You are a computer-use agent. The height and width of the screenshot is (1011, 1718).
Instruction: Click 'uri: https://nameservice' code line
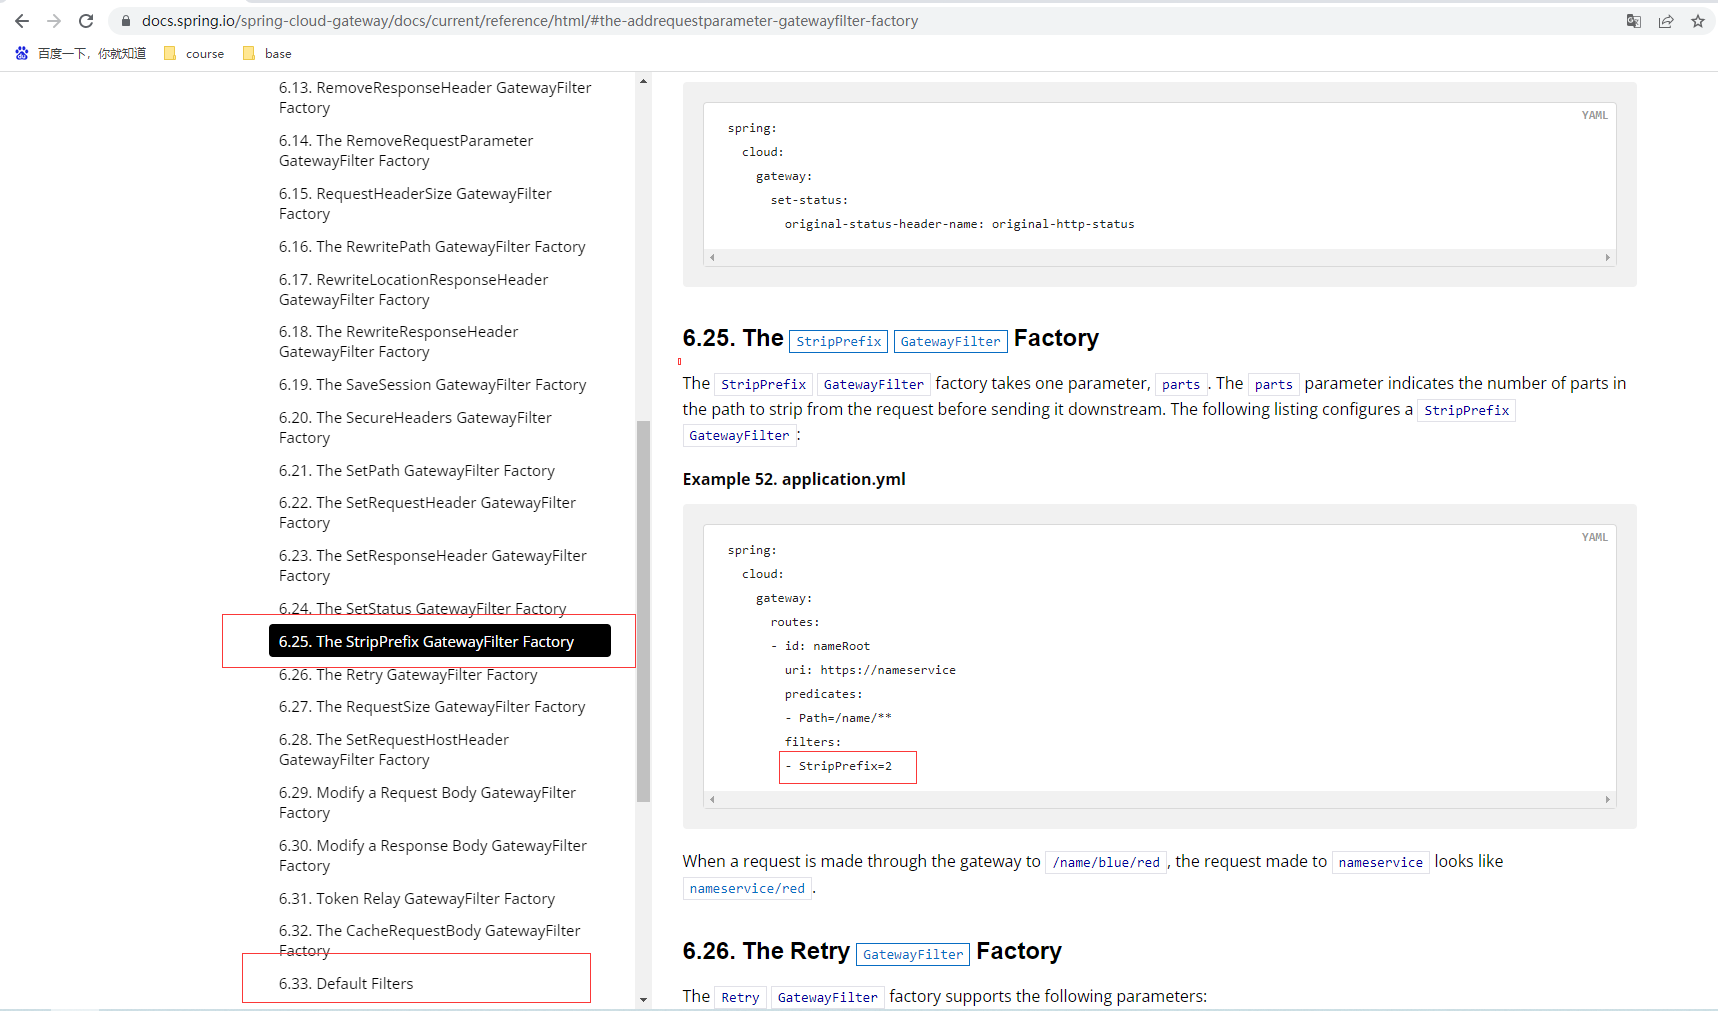click(870, 670)
